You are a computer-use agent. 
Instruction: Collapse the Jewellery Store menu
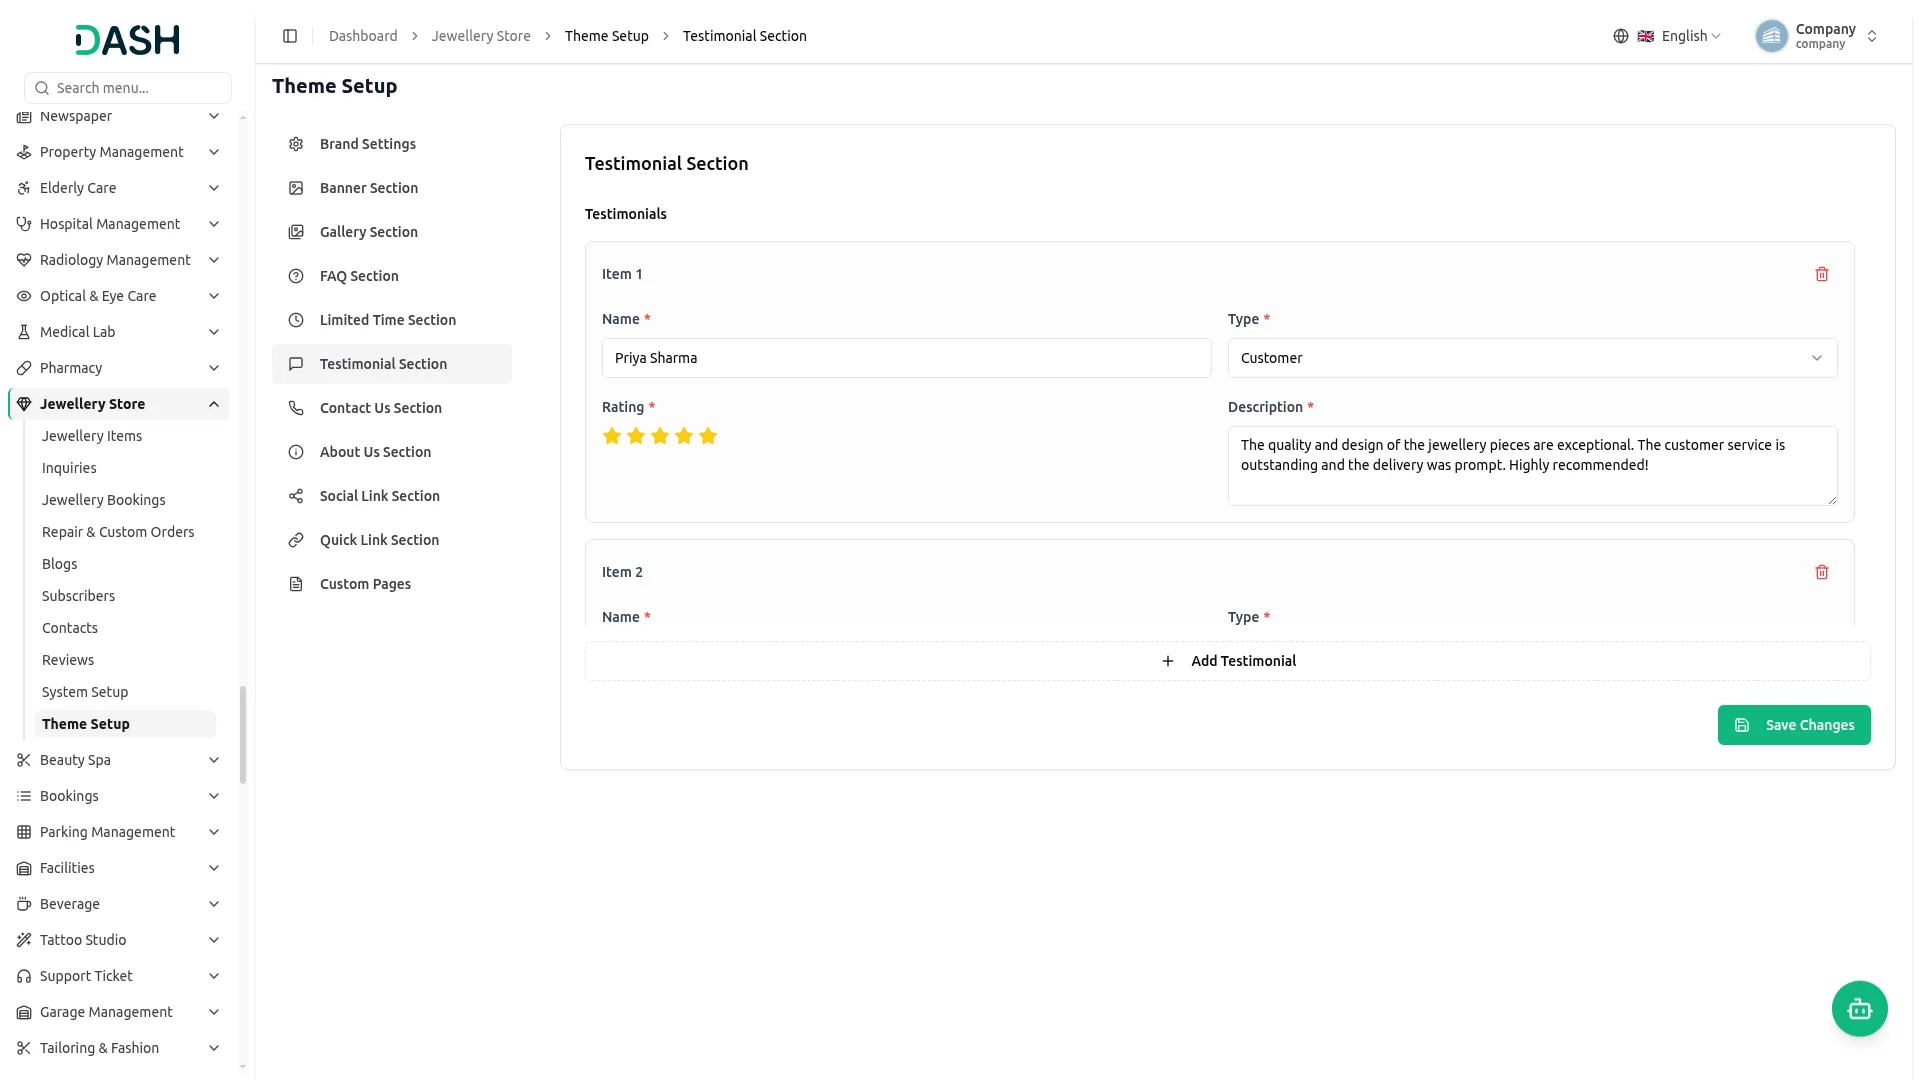coord(214,404)
